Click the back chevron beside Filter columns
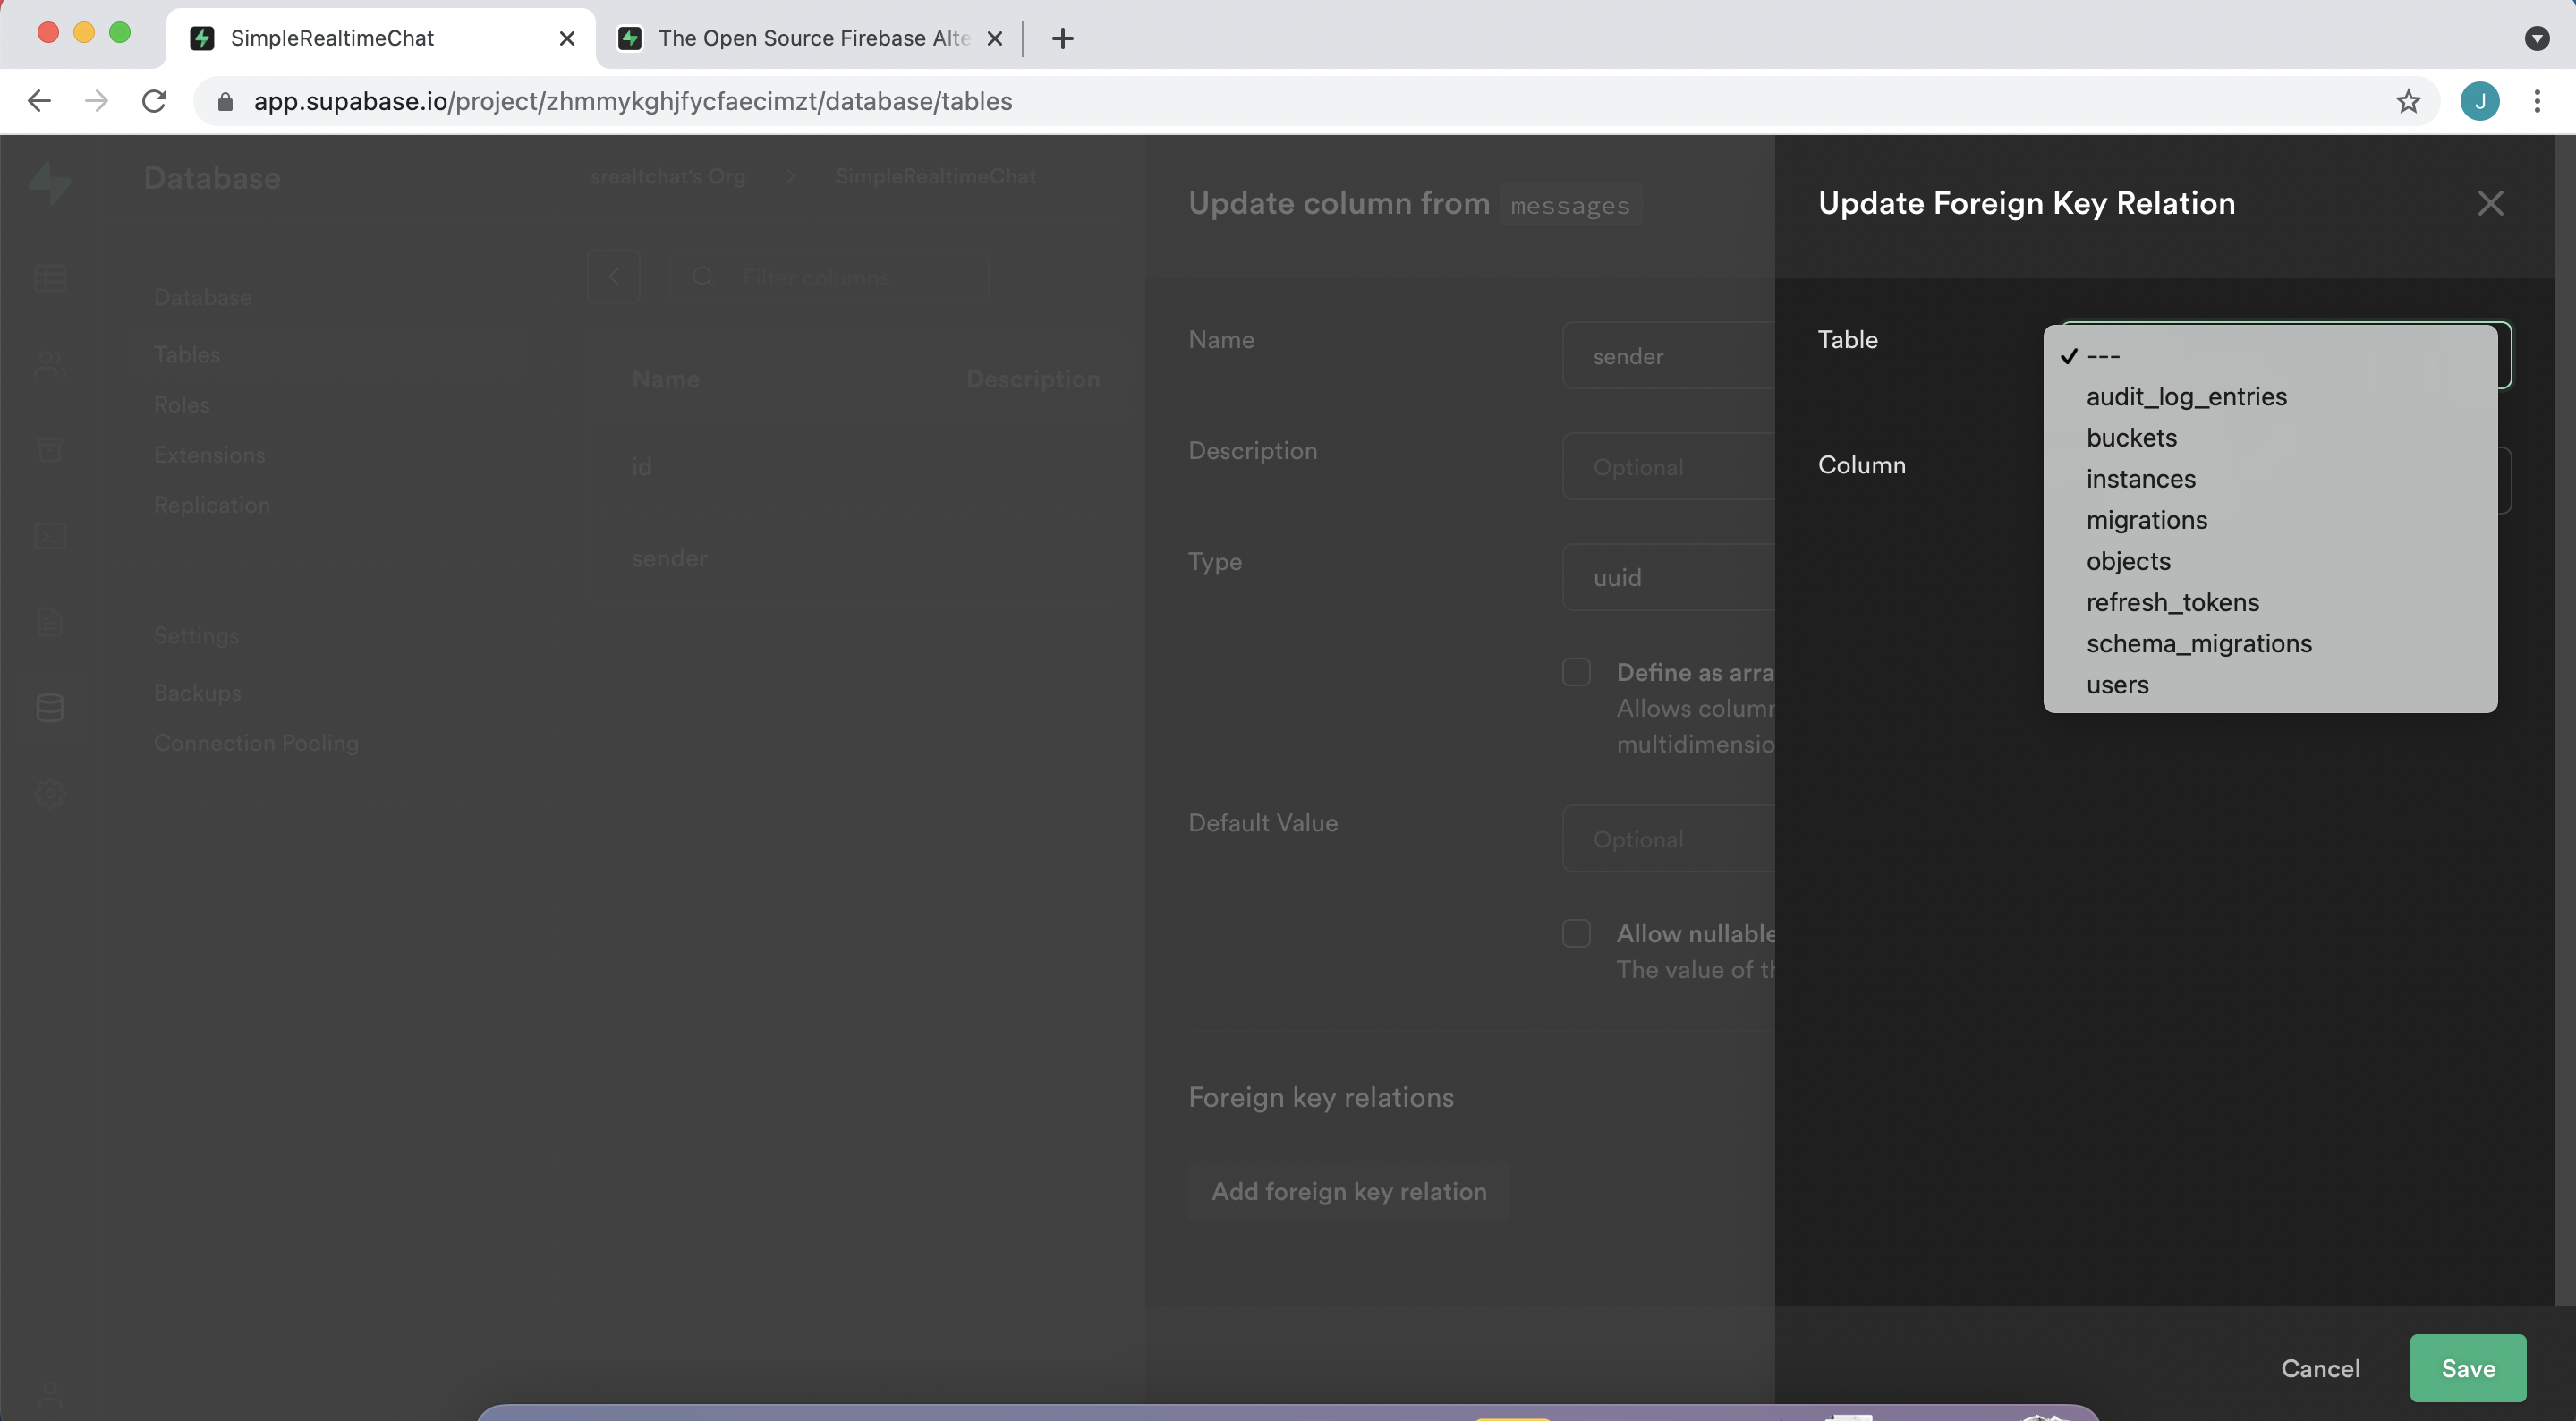This screenshot has height=1421, width=2576. click(614, 277)
